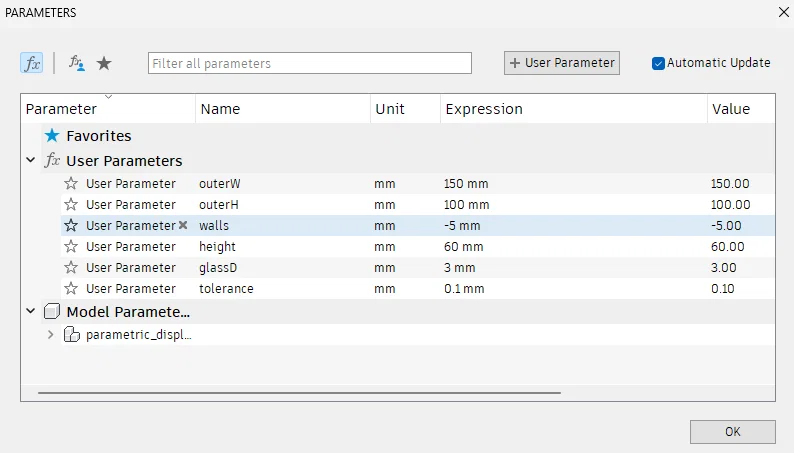Expand the parametric_displ tree node
The image size is (794, 453).
point(51,334)
